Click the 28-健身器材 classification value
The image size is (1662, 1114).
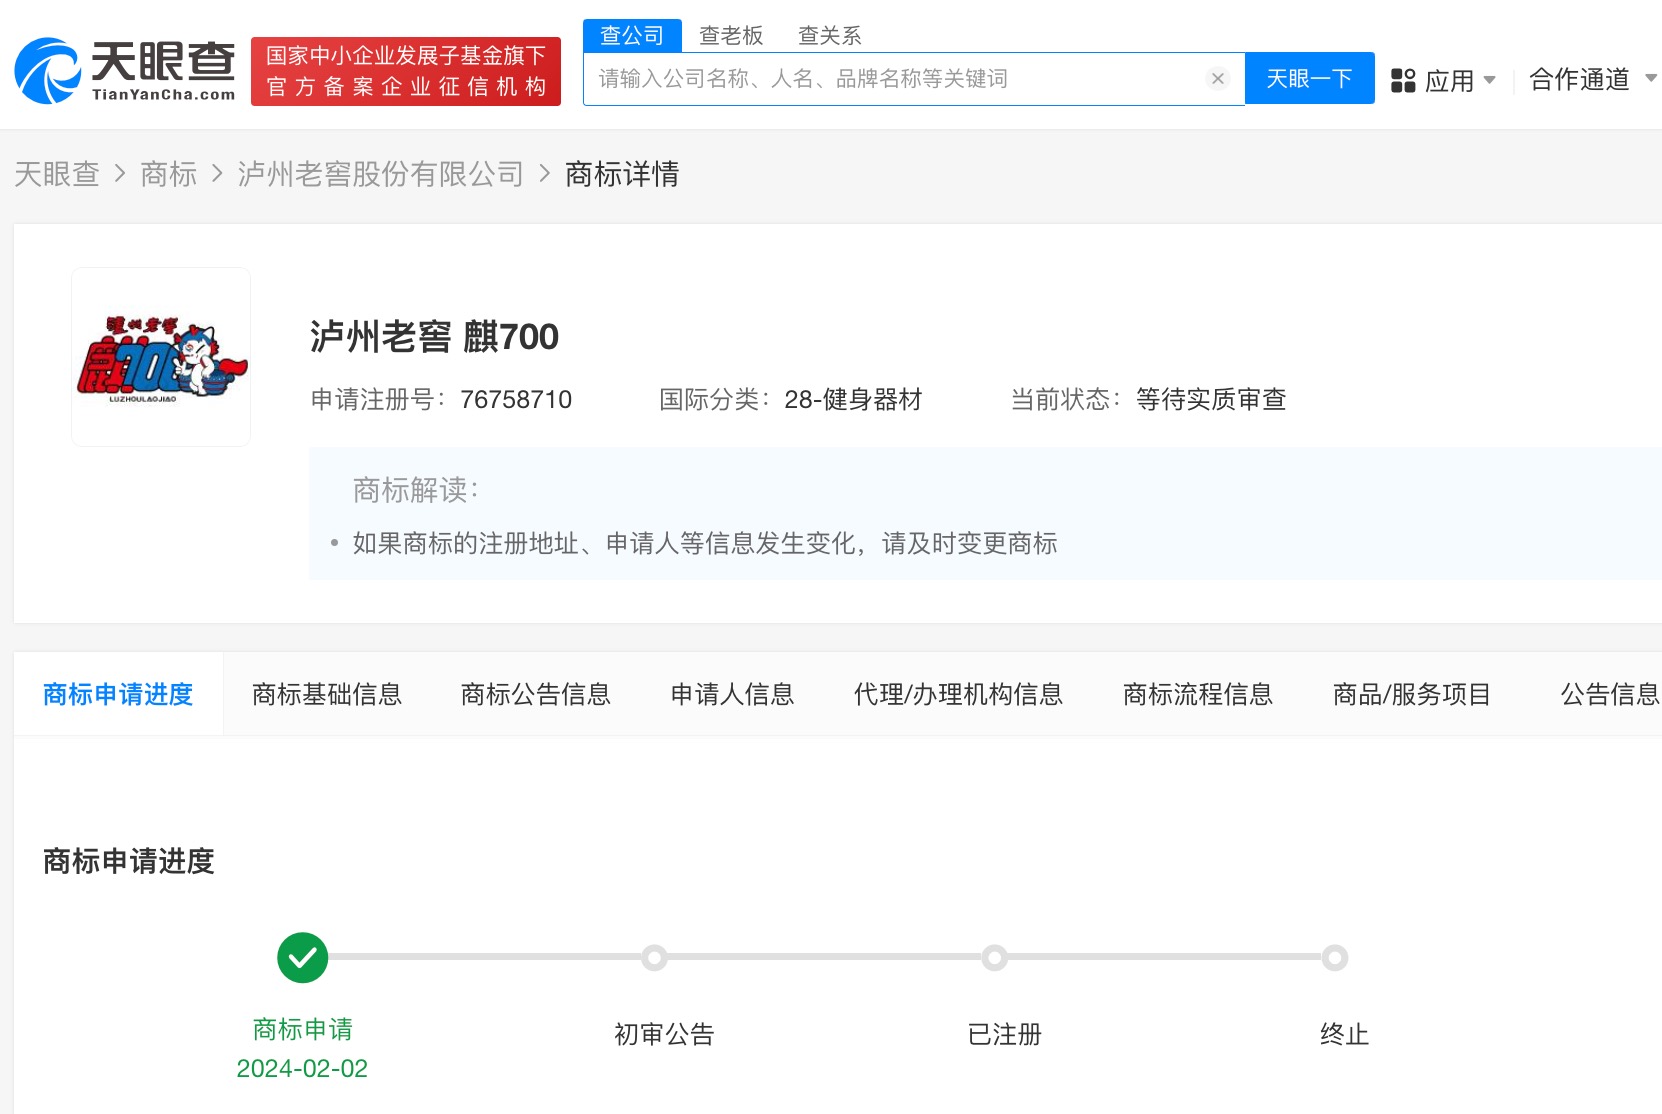(853, 400)
